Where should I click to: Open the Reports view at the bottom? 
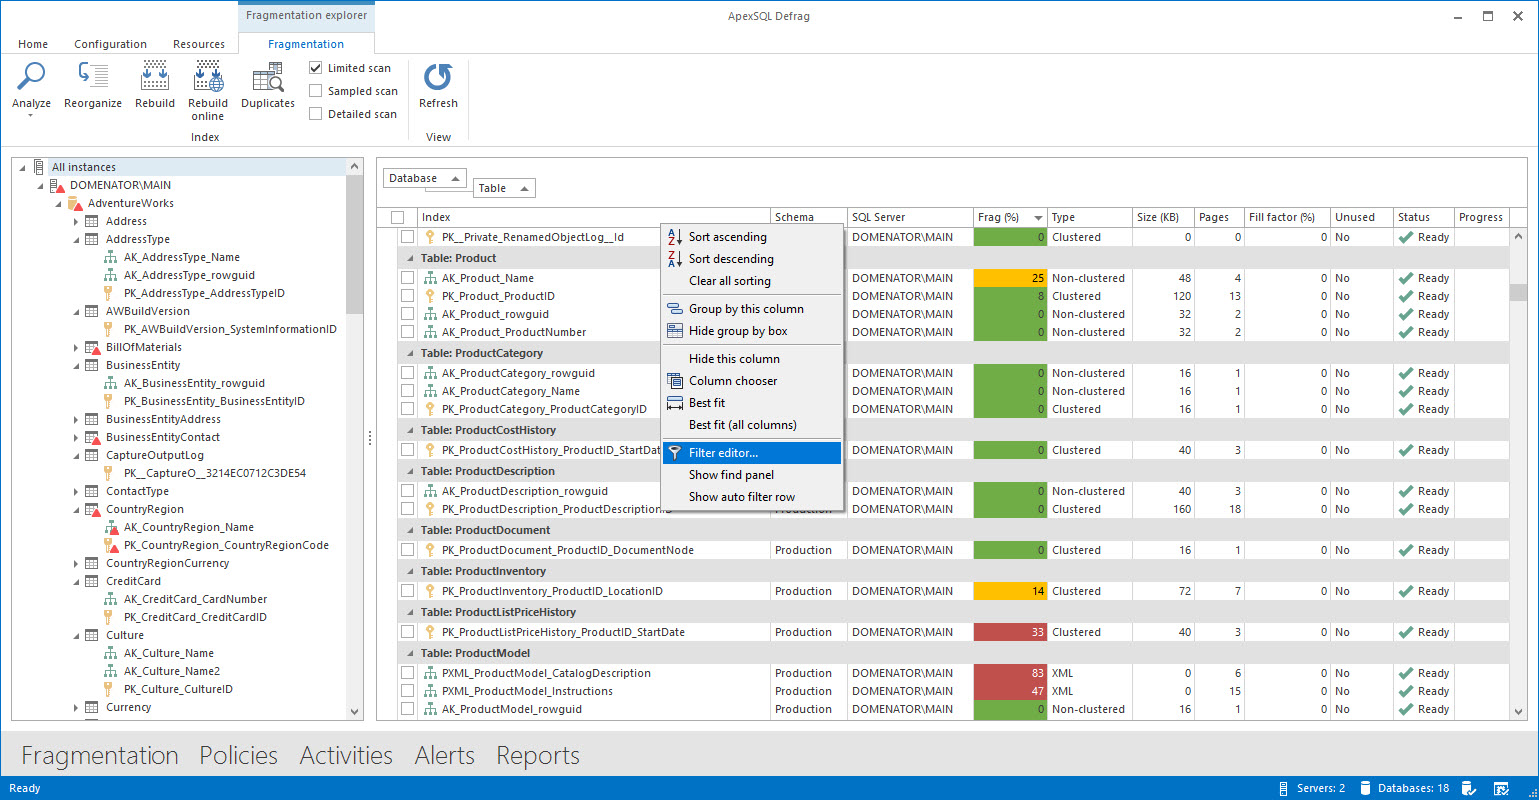coord(537,756)
